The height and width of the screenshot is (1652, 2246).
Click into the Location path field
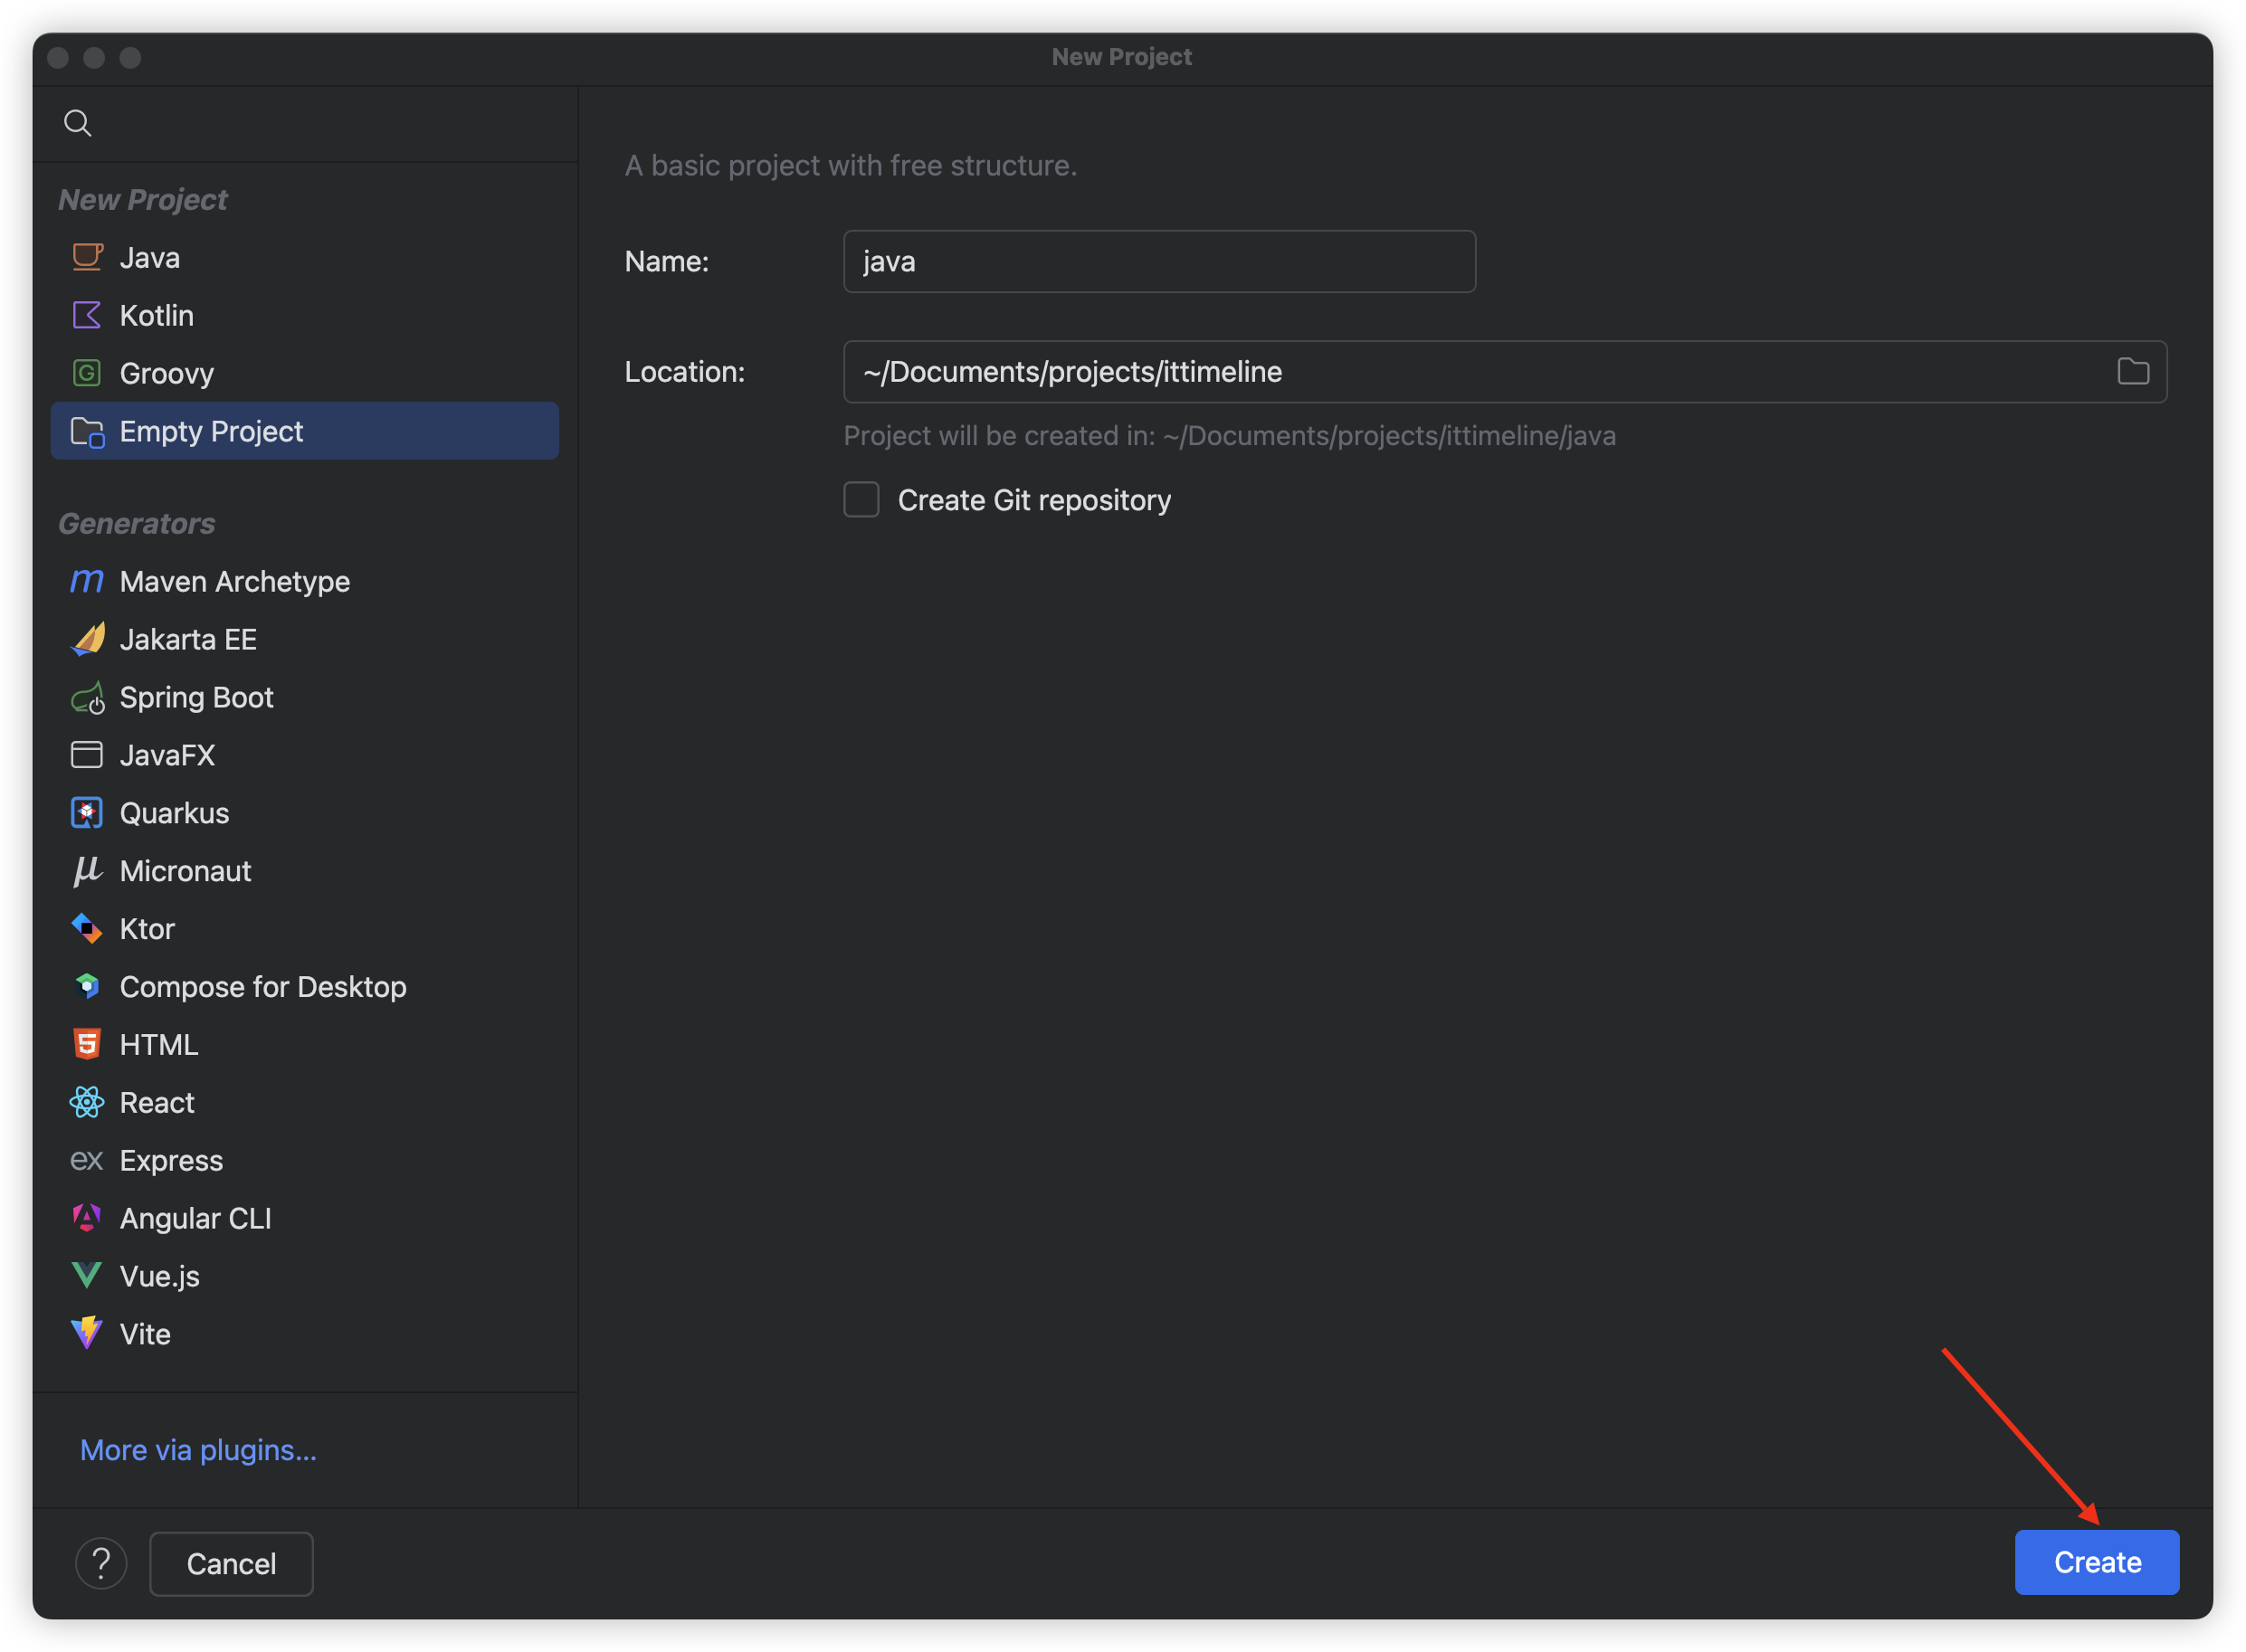(1470, 372)
